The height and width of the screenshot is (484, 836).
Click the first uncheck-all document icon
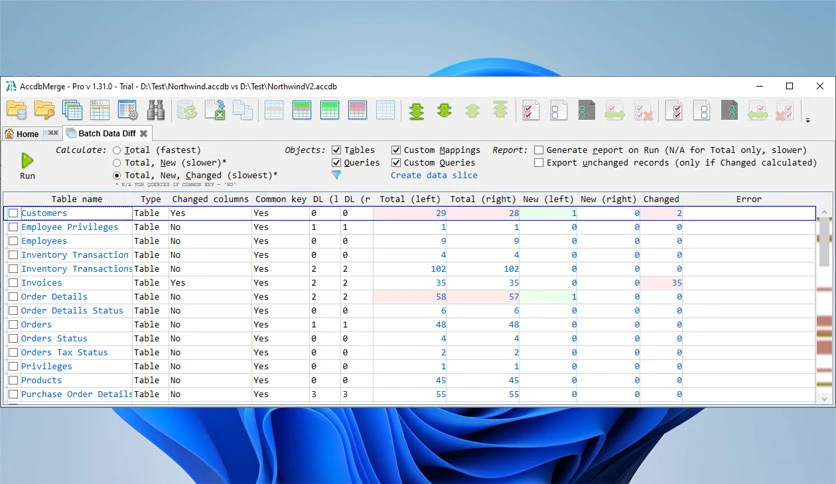coord(558,110)
